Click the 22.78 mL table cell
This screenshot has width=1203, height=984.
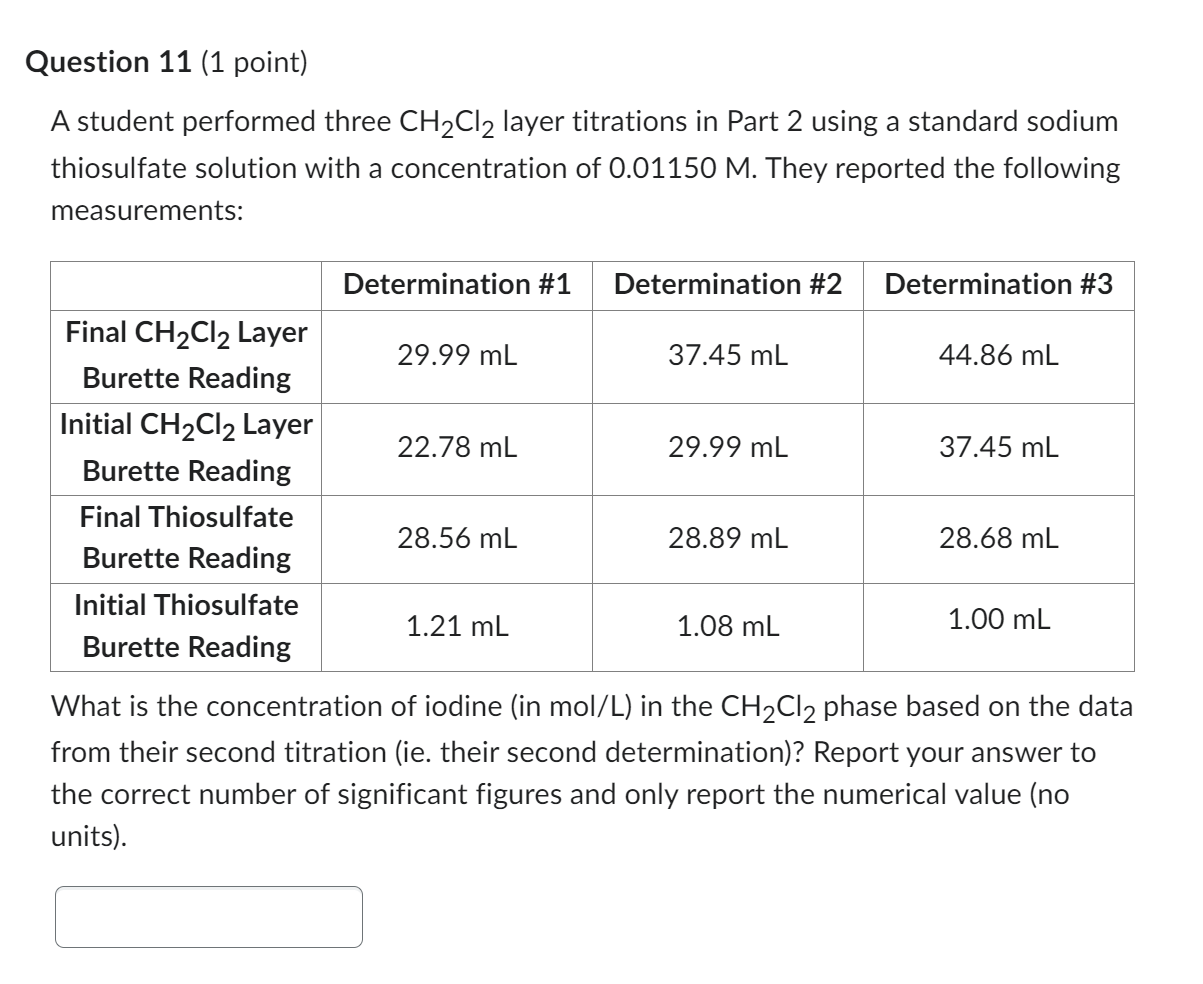(x=457, y=447)
